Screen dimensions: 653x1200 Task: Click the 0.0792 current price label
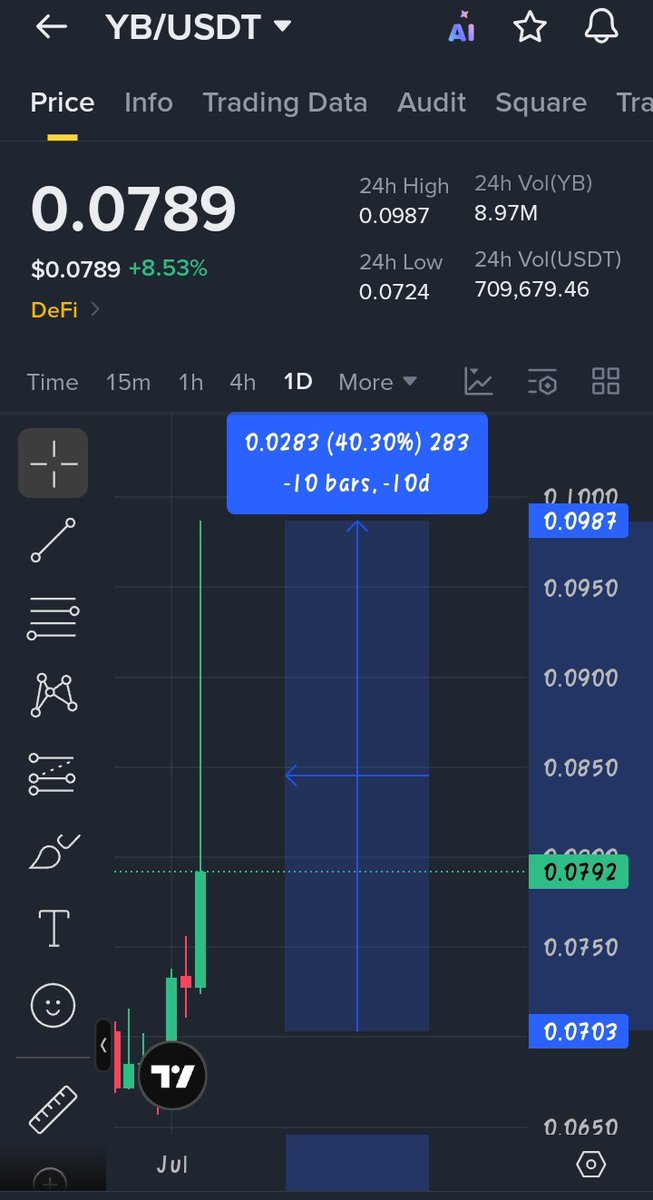click(x=579, y=872)
